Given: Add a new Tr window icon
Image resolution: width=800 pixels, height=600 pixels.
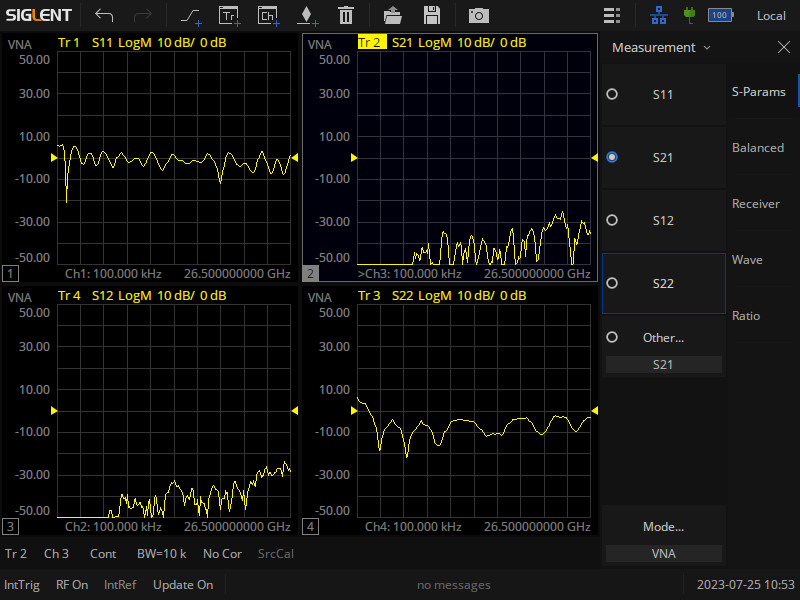Looking at the screenshot, I should 229,16.
